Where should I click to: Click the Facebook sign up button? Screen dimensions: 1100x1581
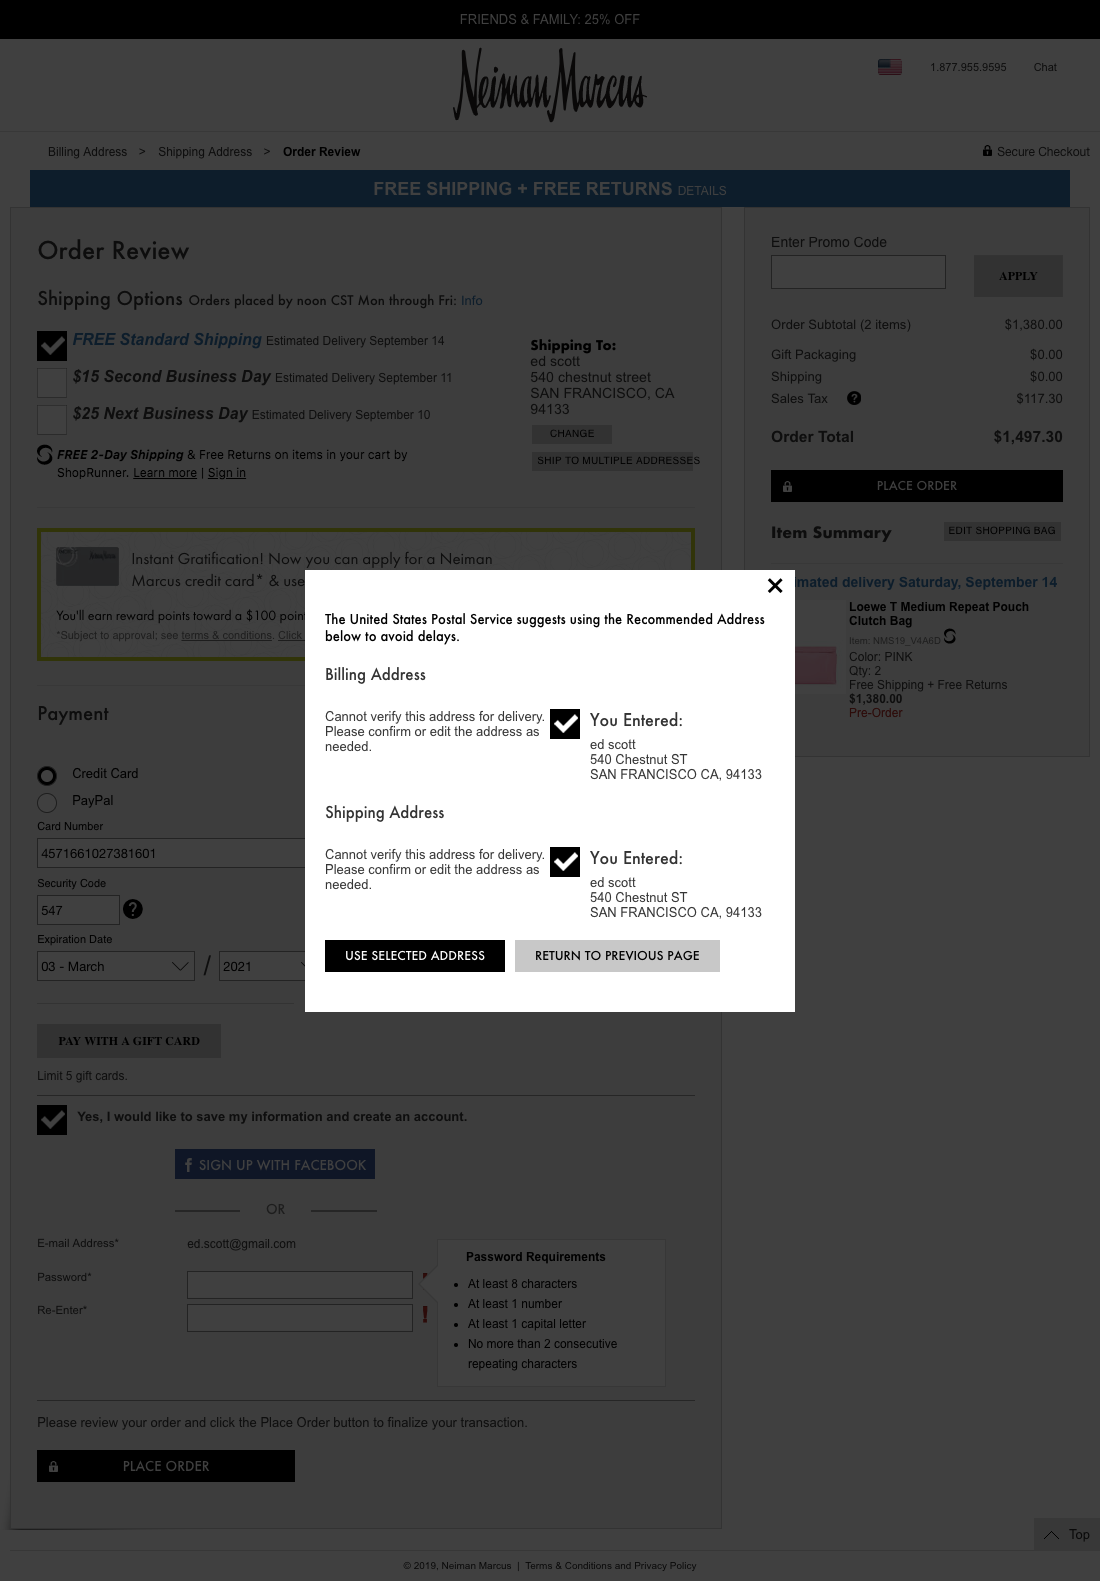pos(275,1164)
